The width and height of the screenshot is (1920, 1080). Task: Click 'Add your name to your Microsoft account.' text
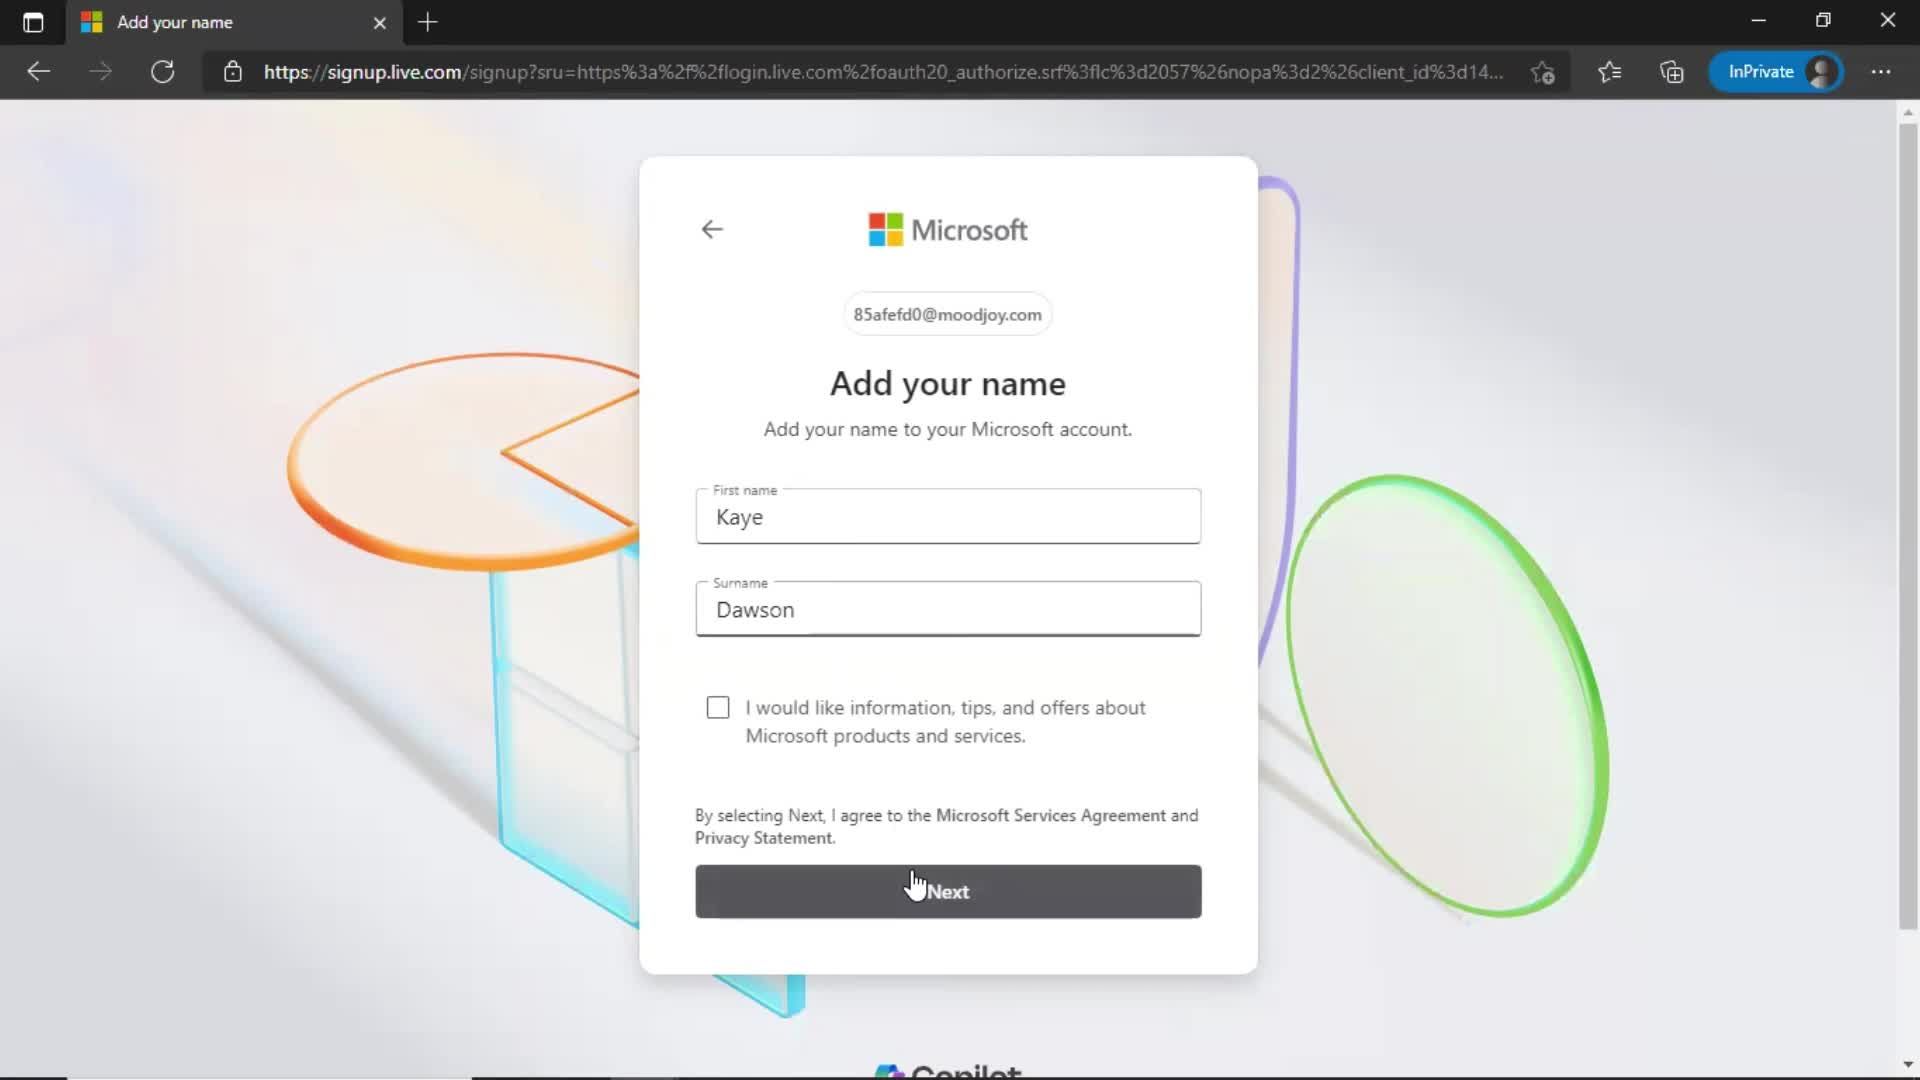947,429
